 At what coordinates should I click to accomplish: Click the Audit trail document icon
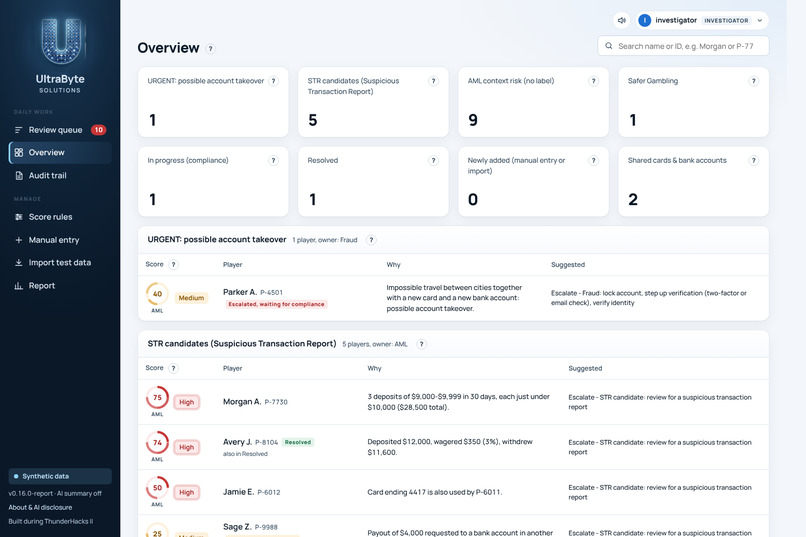pos(19,176)
